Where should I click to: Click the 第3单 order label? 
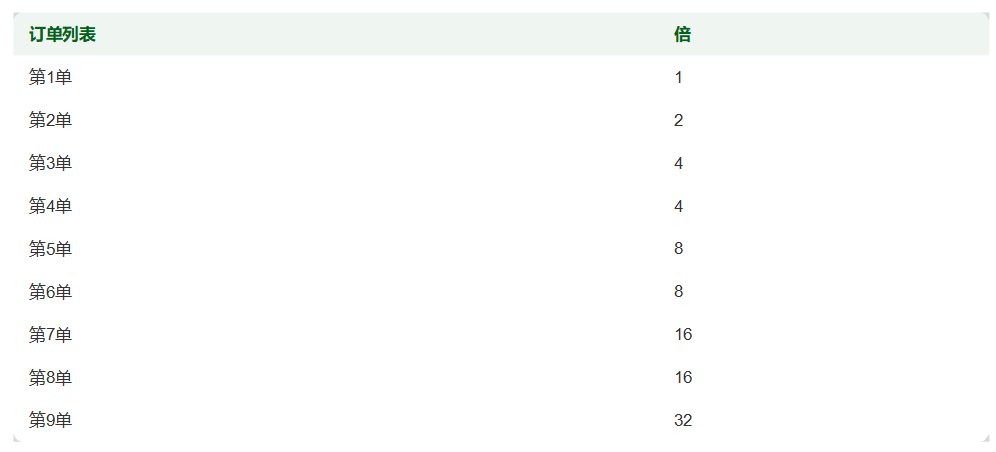coord(50,164)
